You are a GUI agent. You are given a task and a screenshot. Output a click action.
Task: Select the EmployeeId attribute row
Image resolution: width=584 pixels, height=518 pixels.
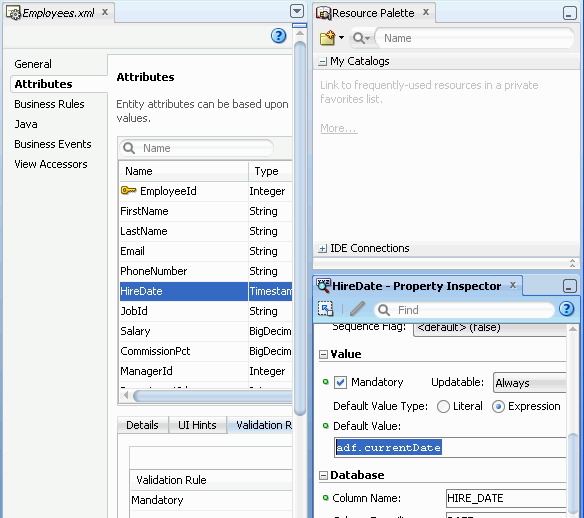(206, 191)
